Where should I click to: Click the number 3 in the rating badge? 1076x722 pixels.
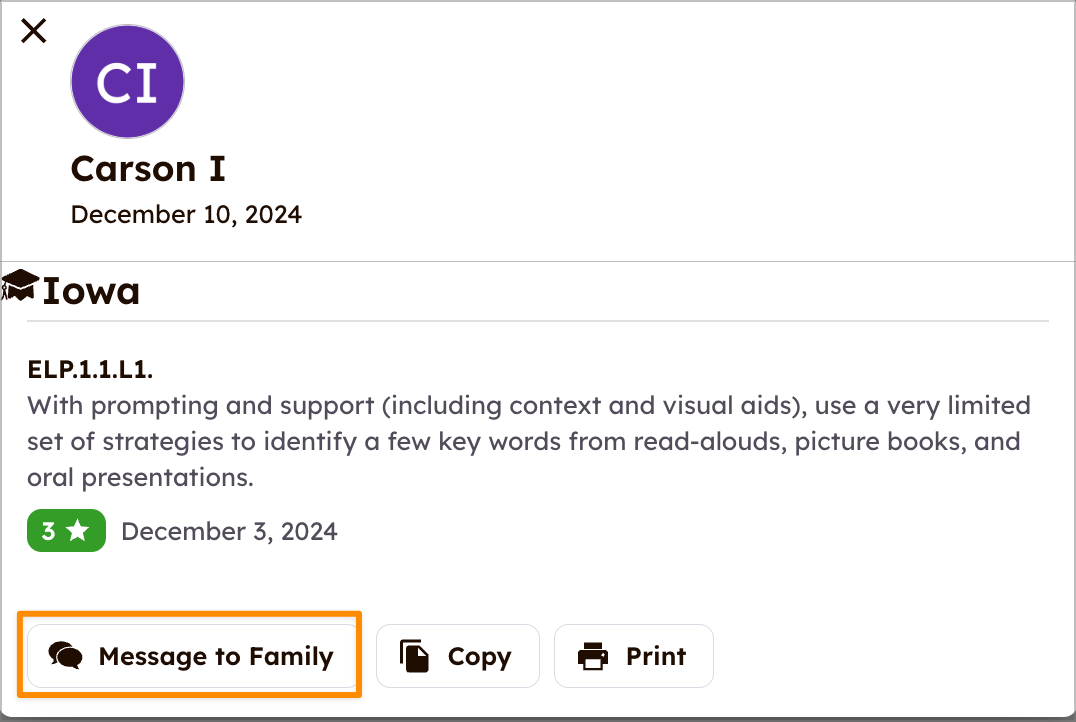(48, 531)
